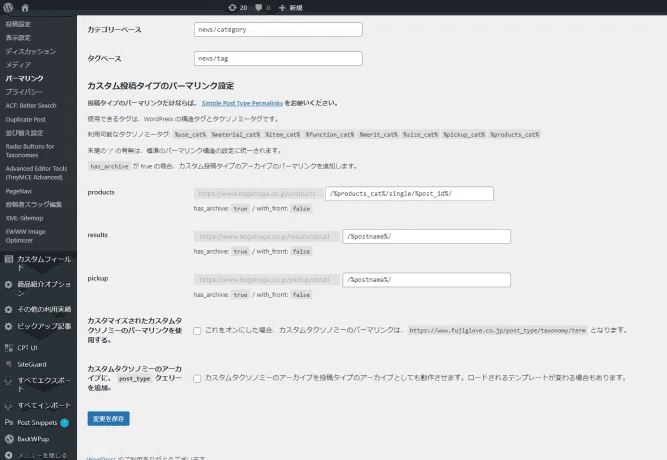Click the post_type/taxonomy/term example URL
This screenshot has width=667, height=460.
[497, 330]
